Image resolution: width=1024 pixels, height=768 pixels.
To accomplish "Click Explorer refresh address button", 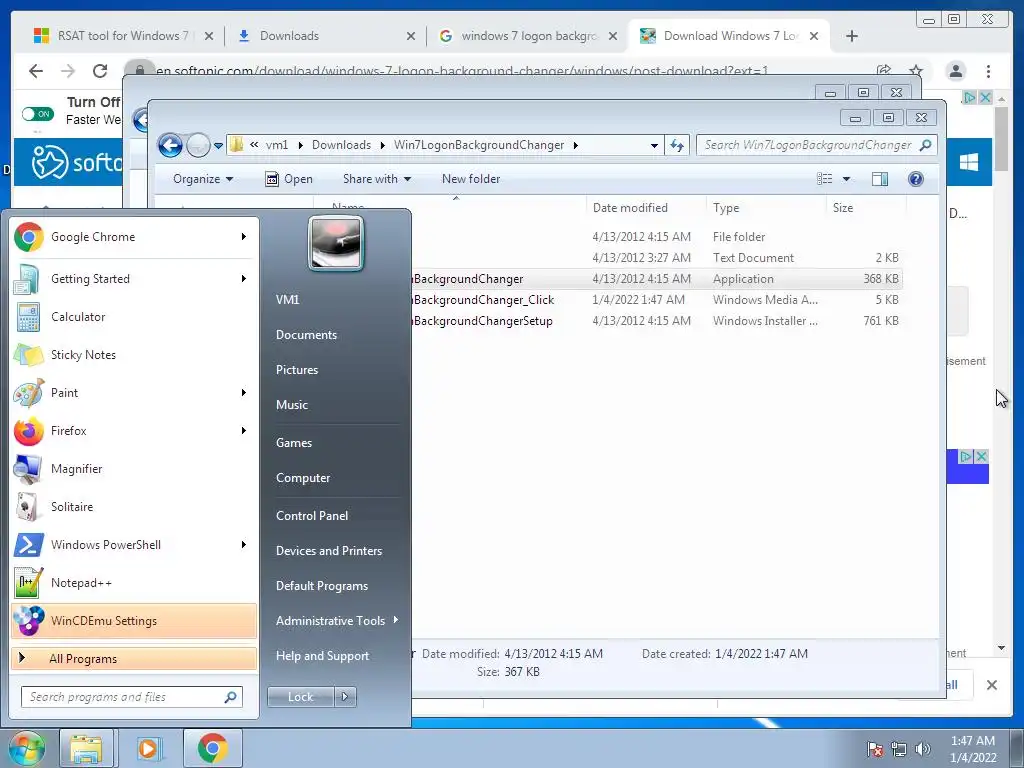I will coord(677,145).
